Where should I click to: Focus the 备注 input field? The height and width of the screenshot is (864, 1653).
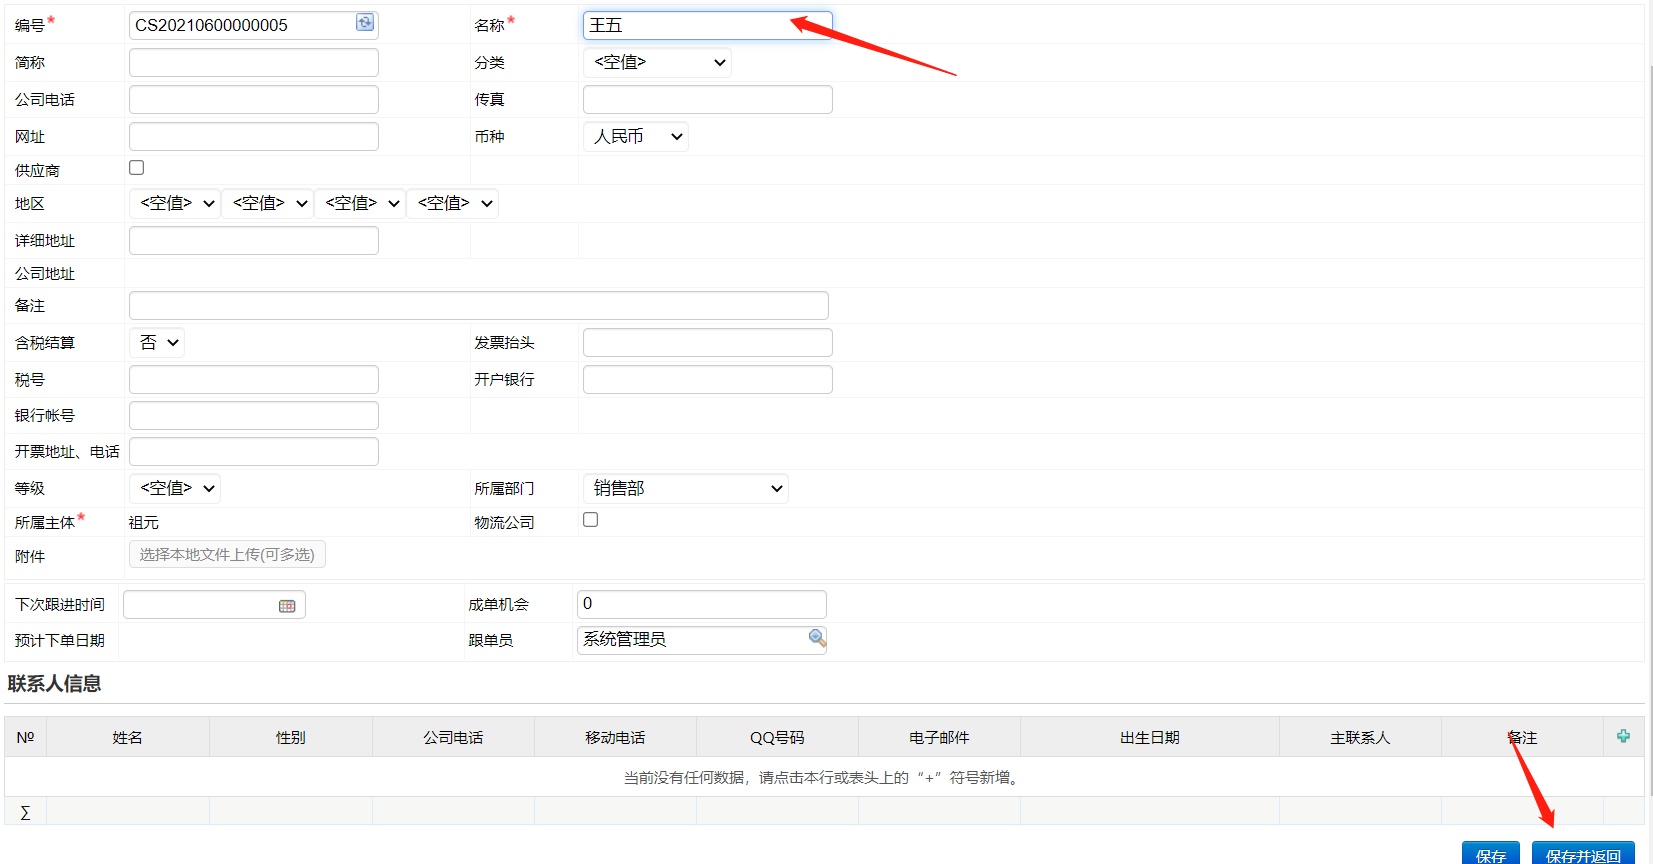tap(479, 305)
